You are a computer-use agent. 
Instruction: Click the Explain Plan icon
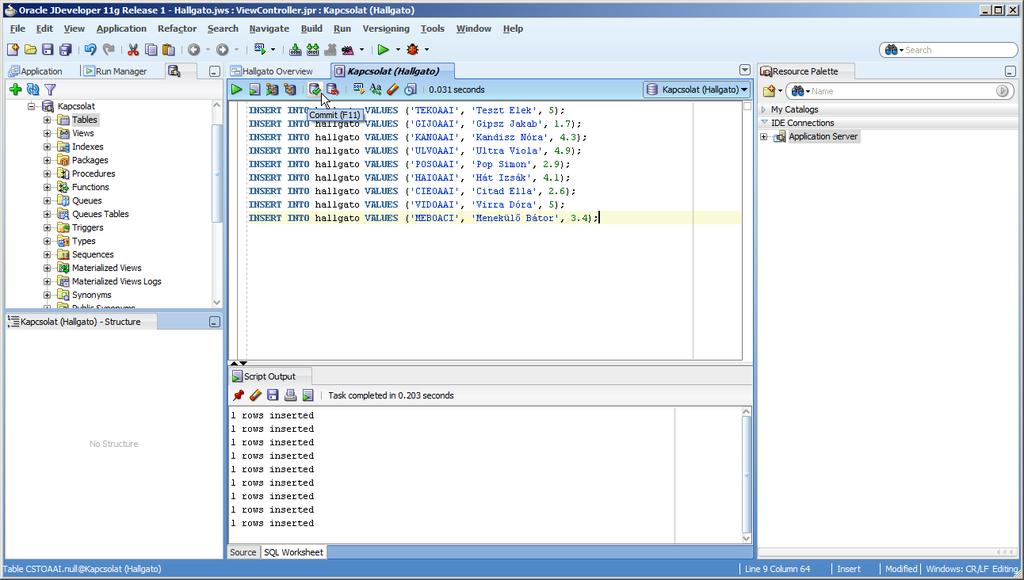(x=290, y=89)
